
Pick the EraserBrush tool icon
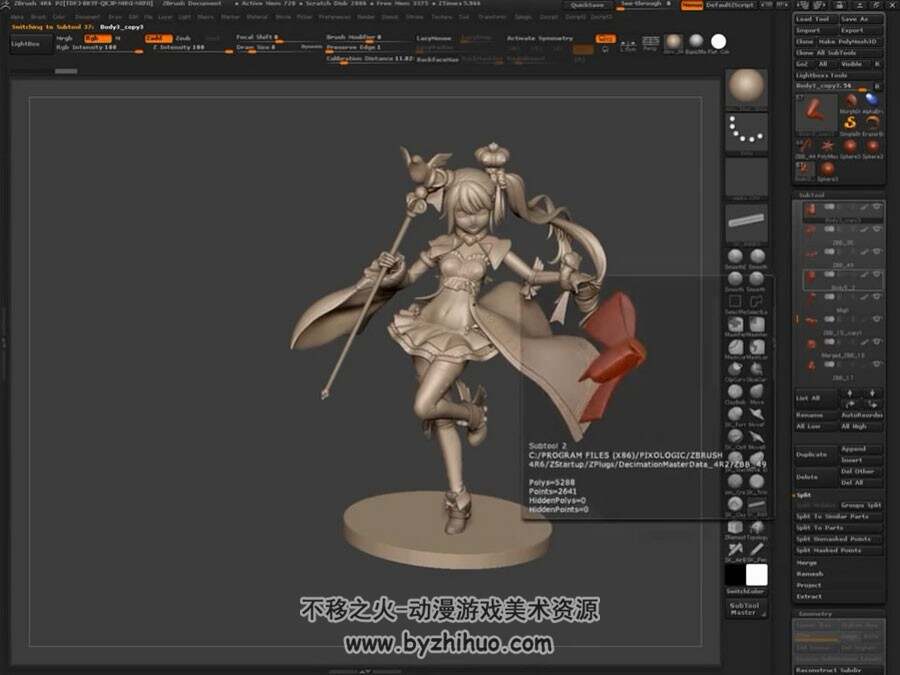[872, 122]
